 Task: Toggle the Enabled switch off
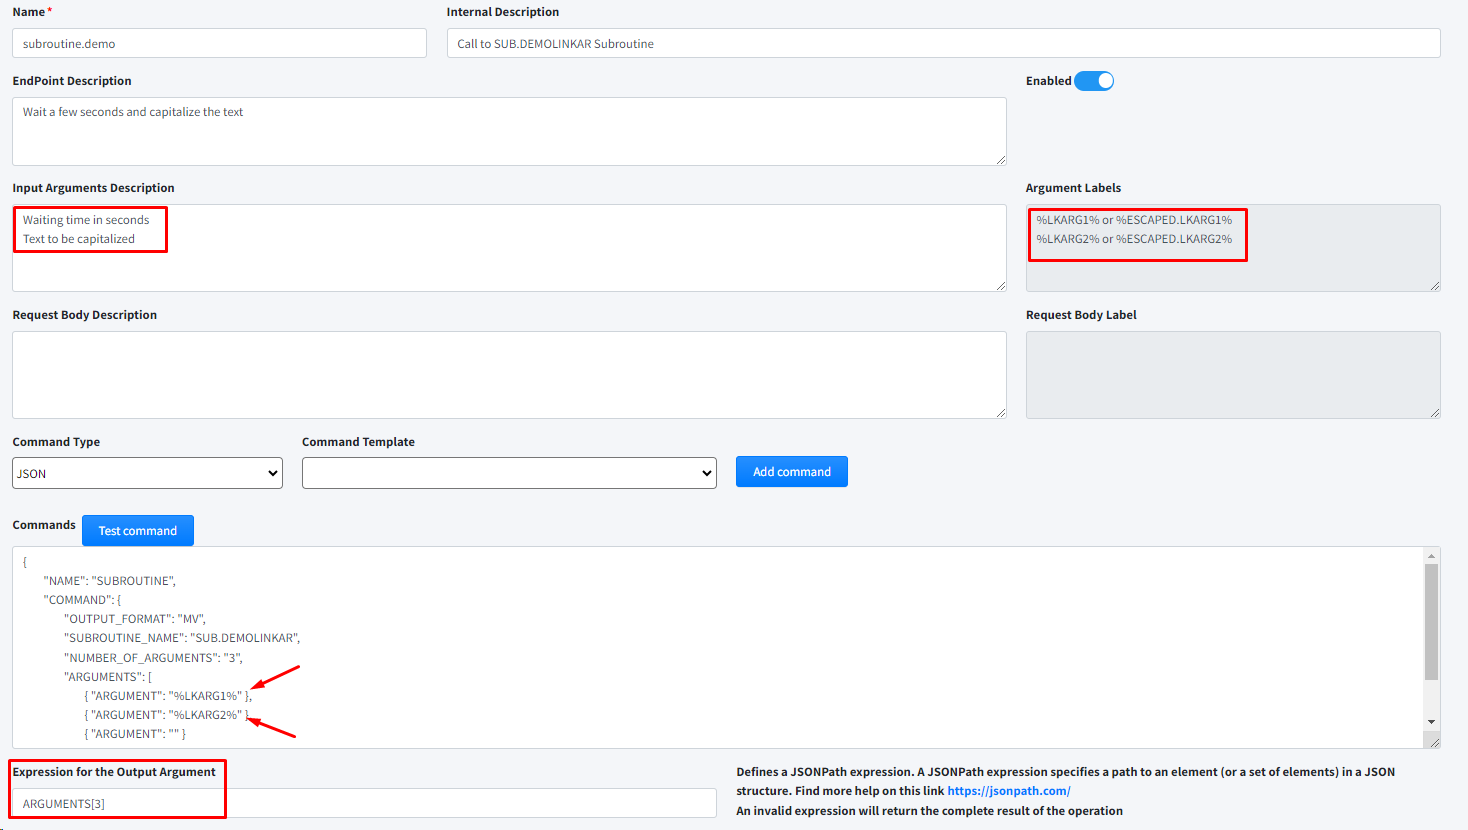(1094, 81)
